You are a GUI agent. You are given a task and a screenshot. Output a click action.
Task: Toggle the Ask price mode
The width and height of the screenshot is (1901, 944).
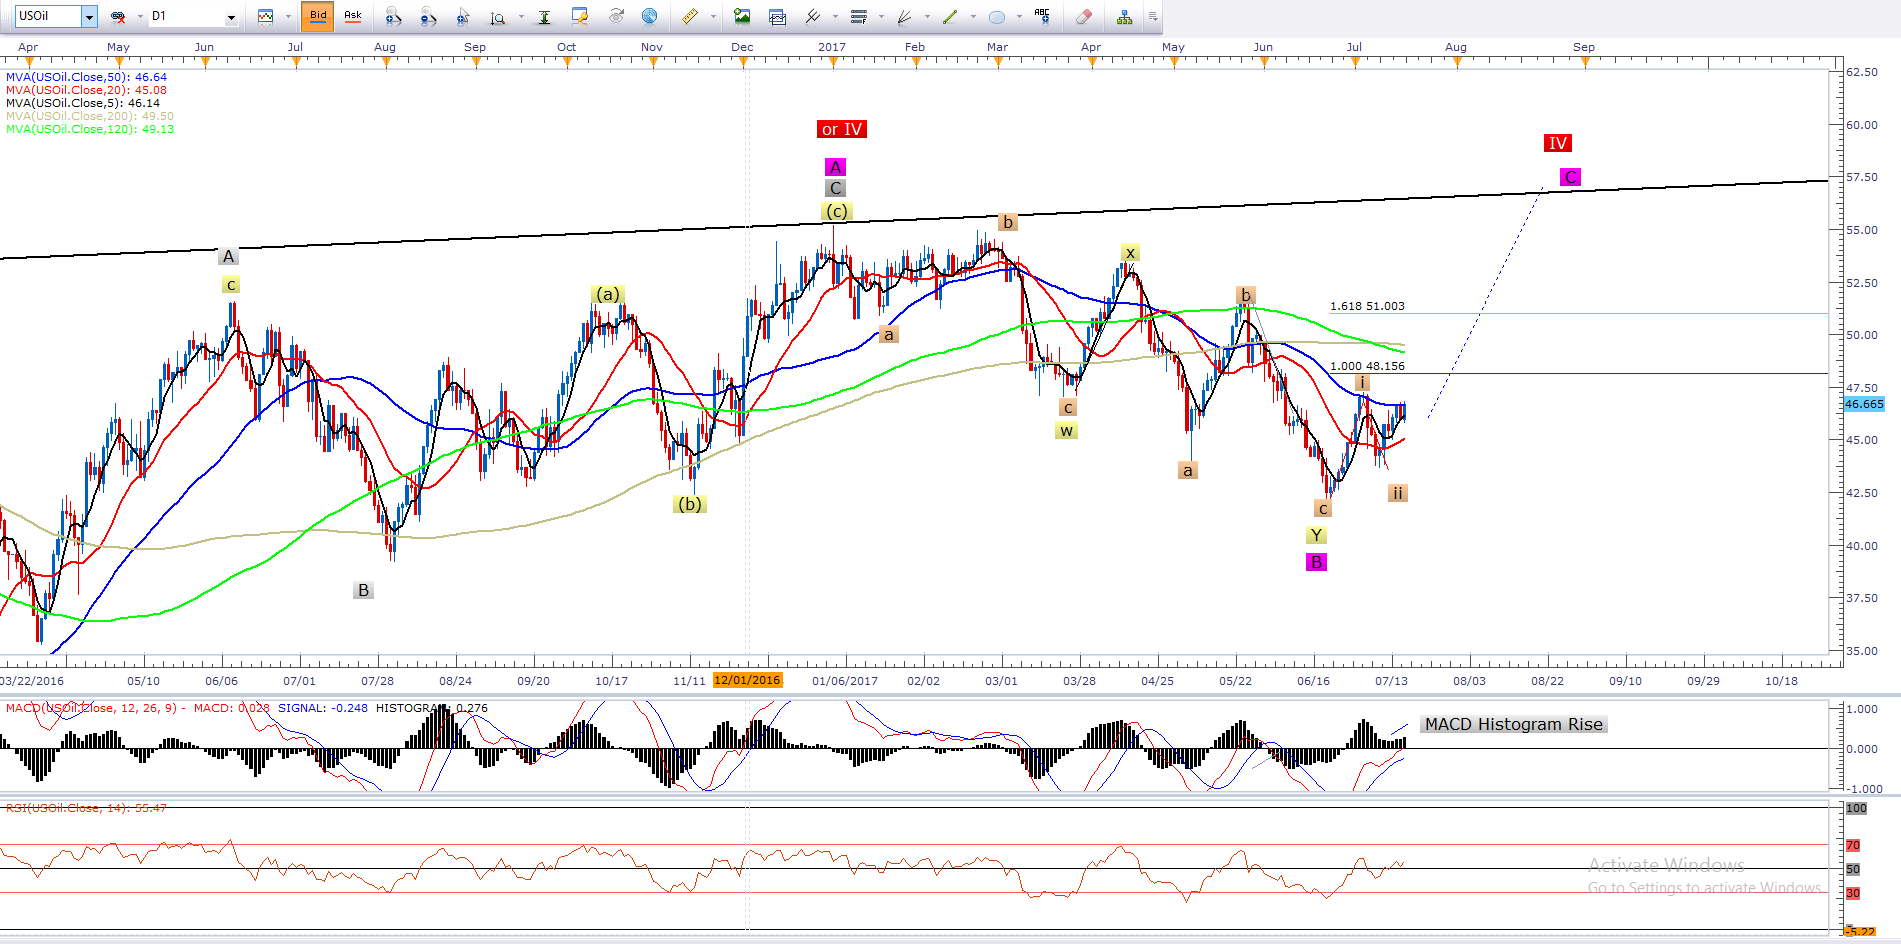click(352, 16)
